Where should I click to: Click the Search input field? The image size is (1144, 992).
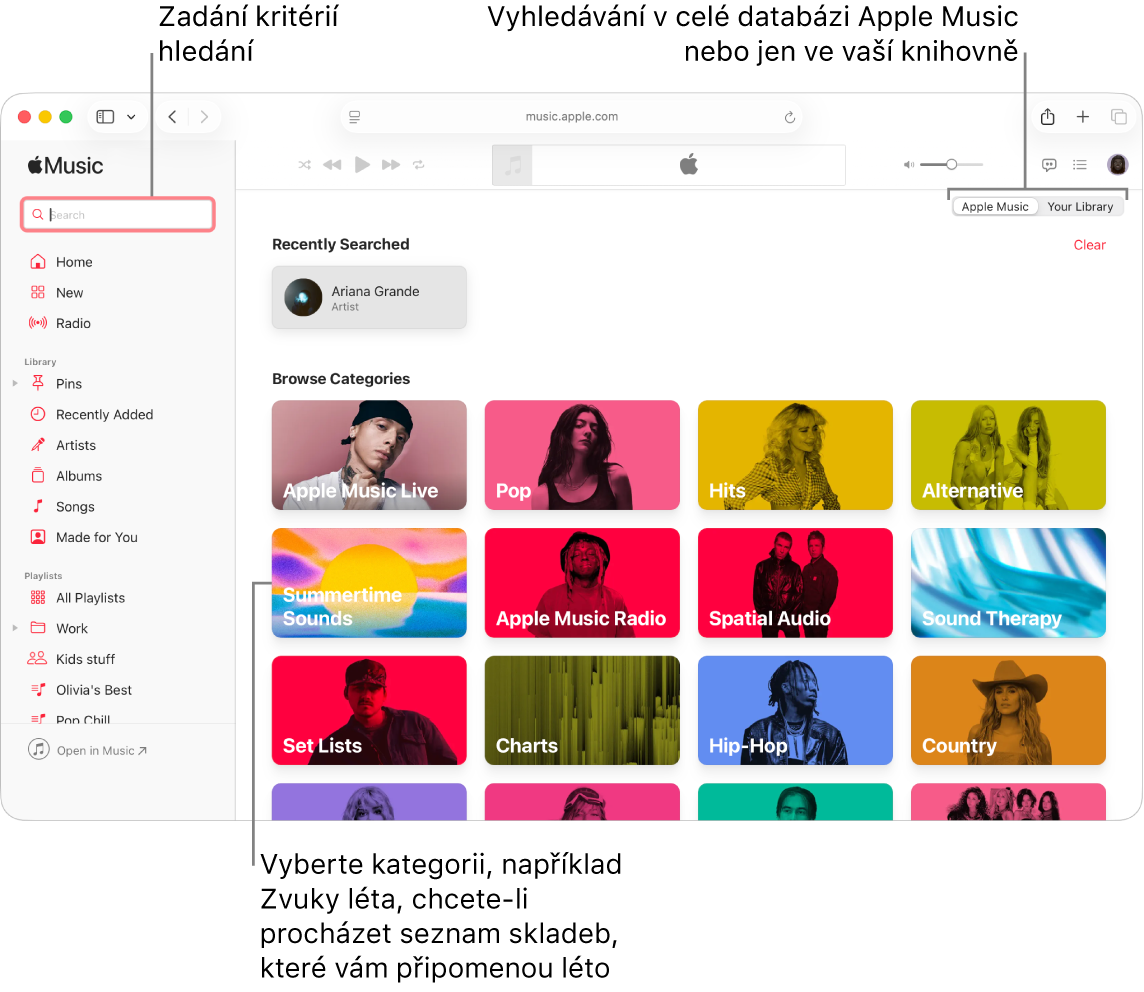pyautogui.click(x=117, y=214)
